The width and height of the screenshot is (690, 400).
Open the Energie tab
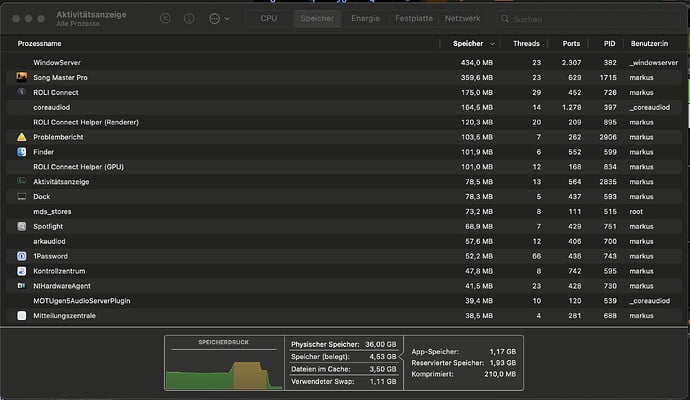[364, 18]
